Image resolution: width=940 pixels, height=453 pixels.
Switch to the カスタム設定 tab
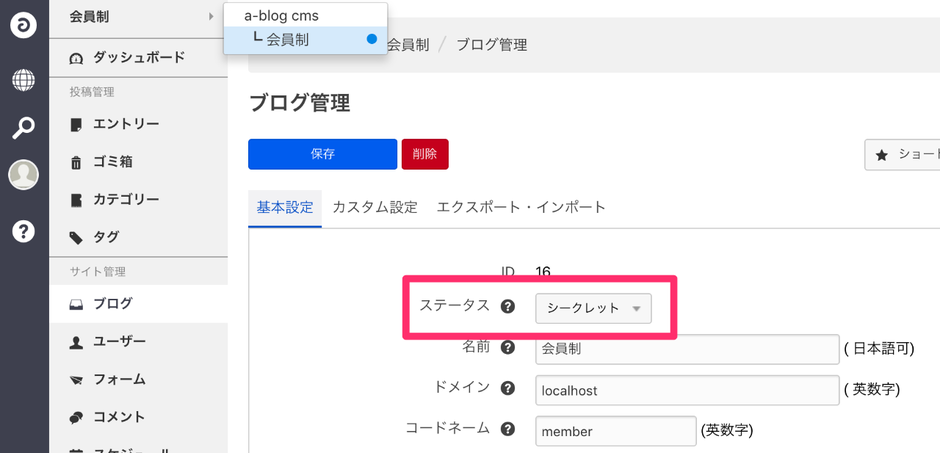point(375,208)
